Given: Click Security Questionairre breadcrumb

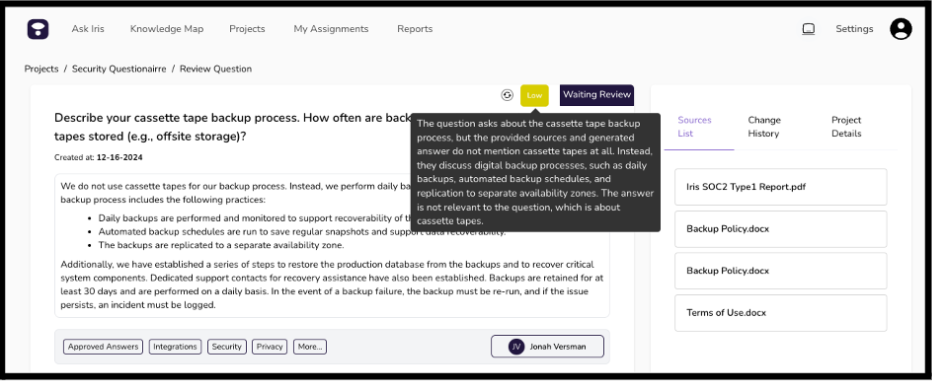Looking at the screenshot, I should (x=119, y=69).
